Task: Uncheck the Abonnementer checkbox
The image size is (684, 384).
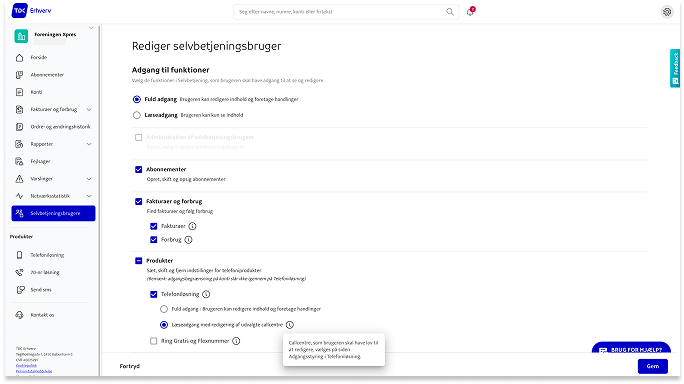Action: point(139,169)
